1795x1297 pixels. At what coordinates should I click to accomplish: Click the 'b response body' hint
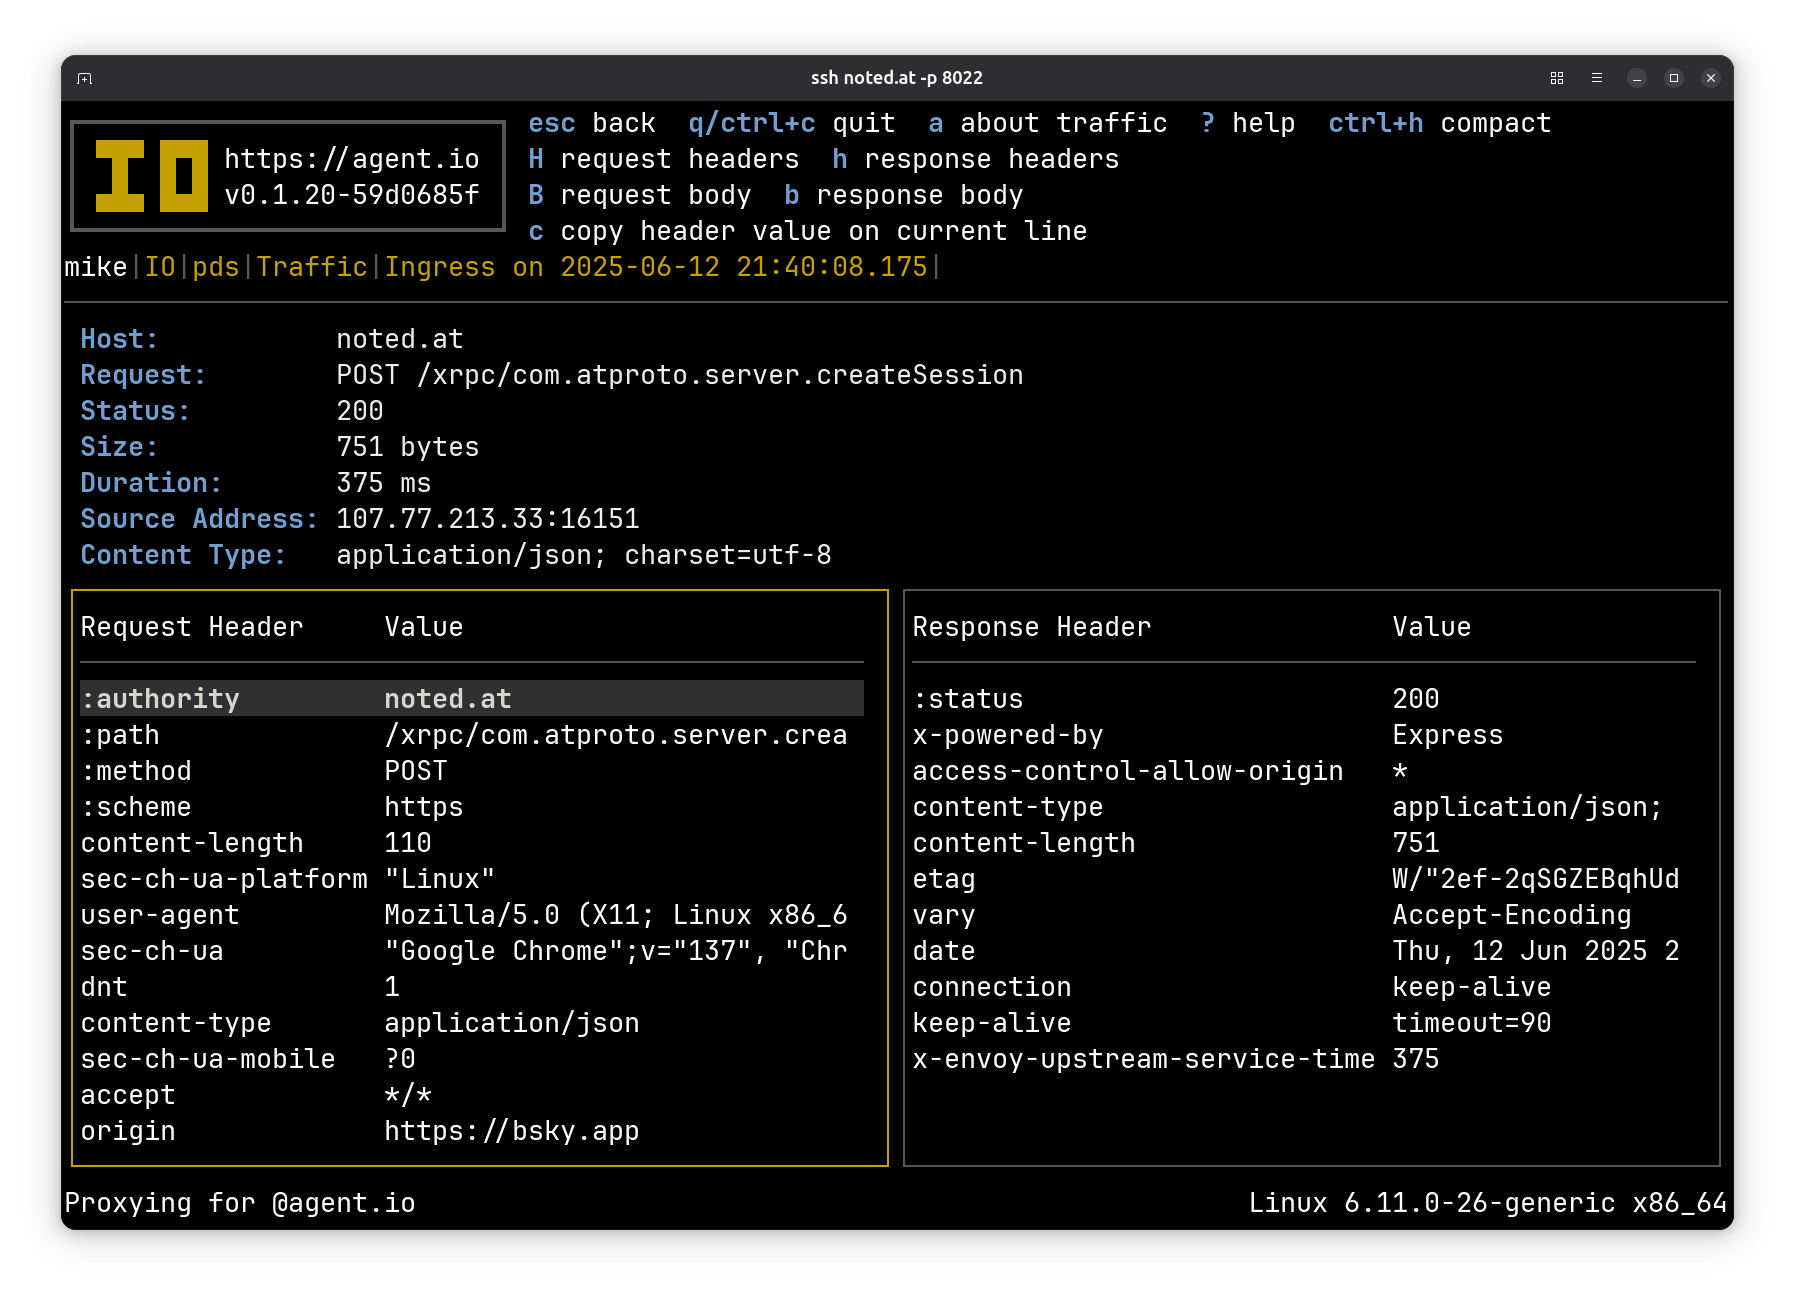pyautogui.click(x=904, y=195)
